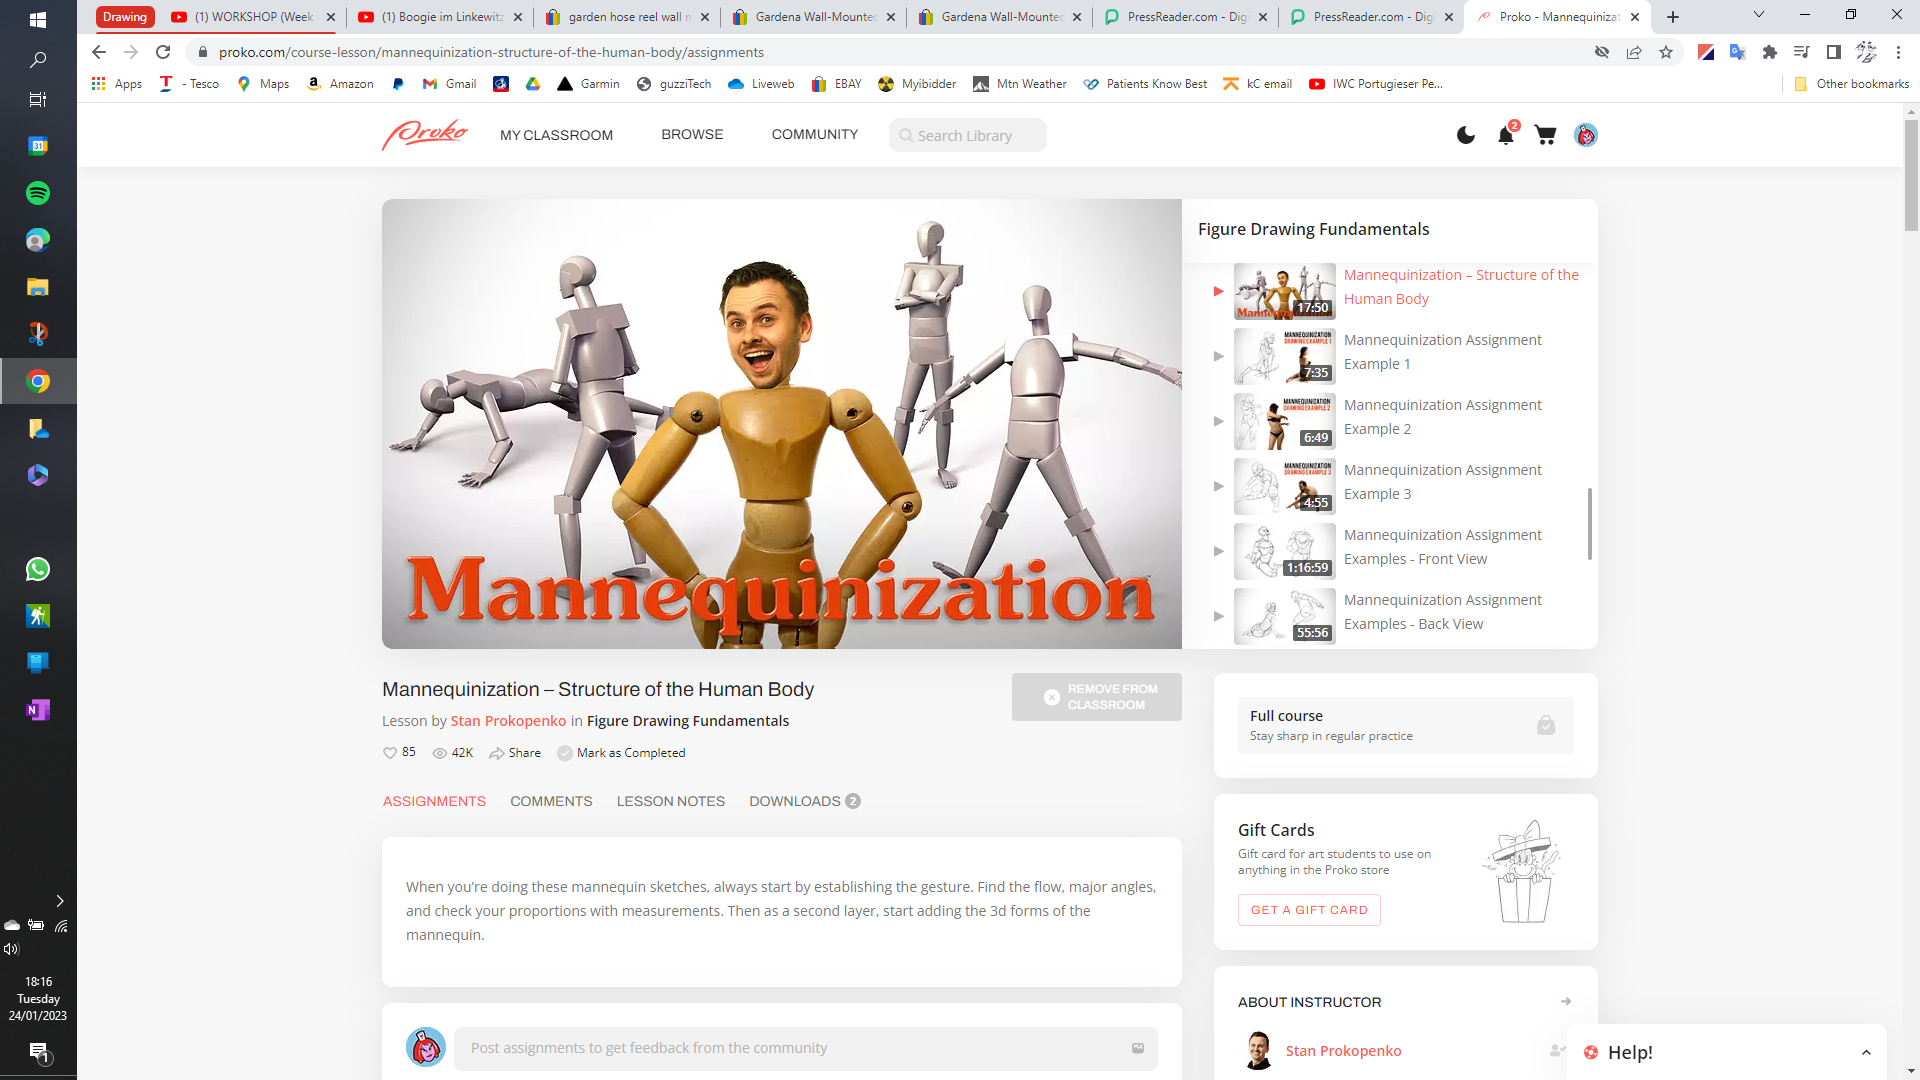This screenshot has width=1920, height=1080.
Task: Reload the page in Chrome
Action: [x=163, y=52]
